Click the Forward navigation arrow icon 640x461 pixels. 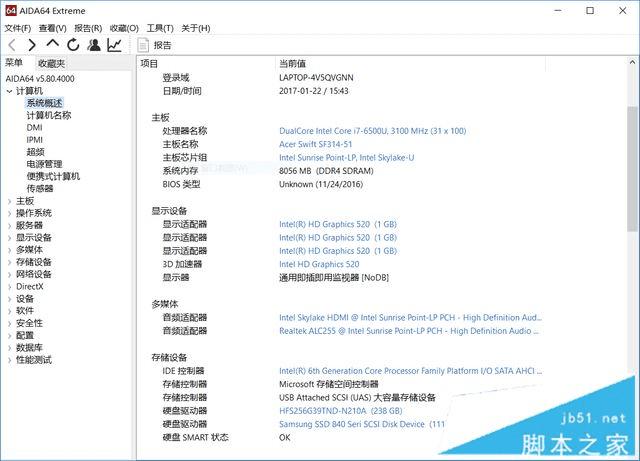click(x=32, y=45)
